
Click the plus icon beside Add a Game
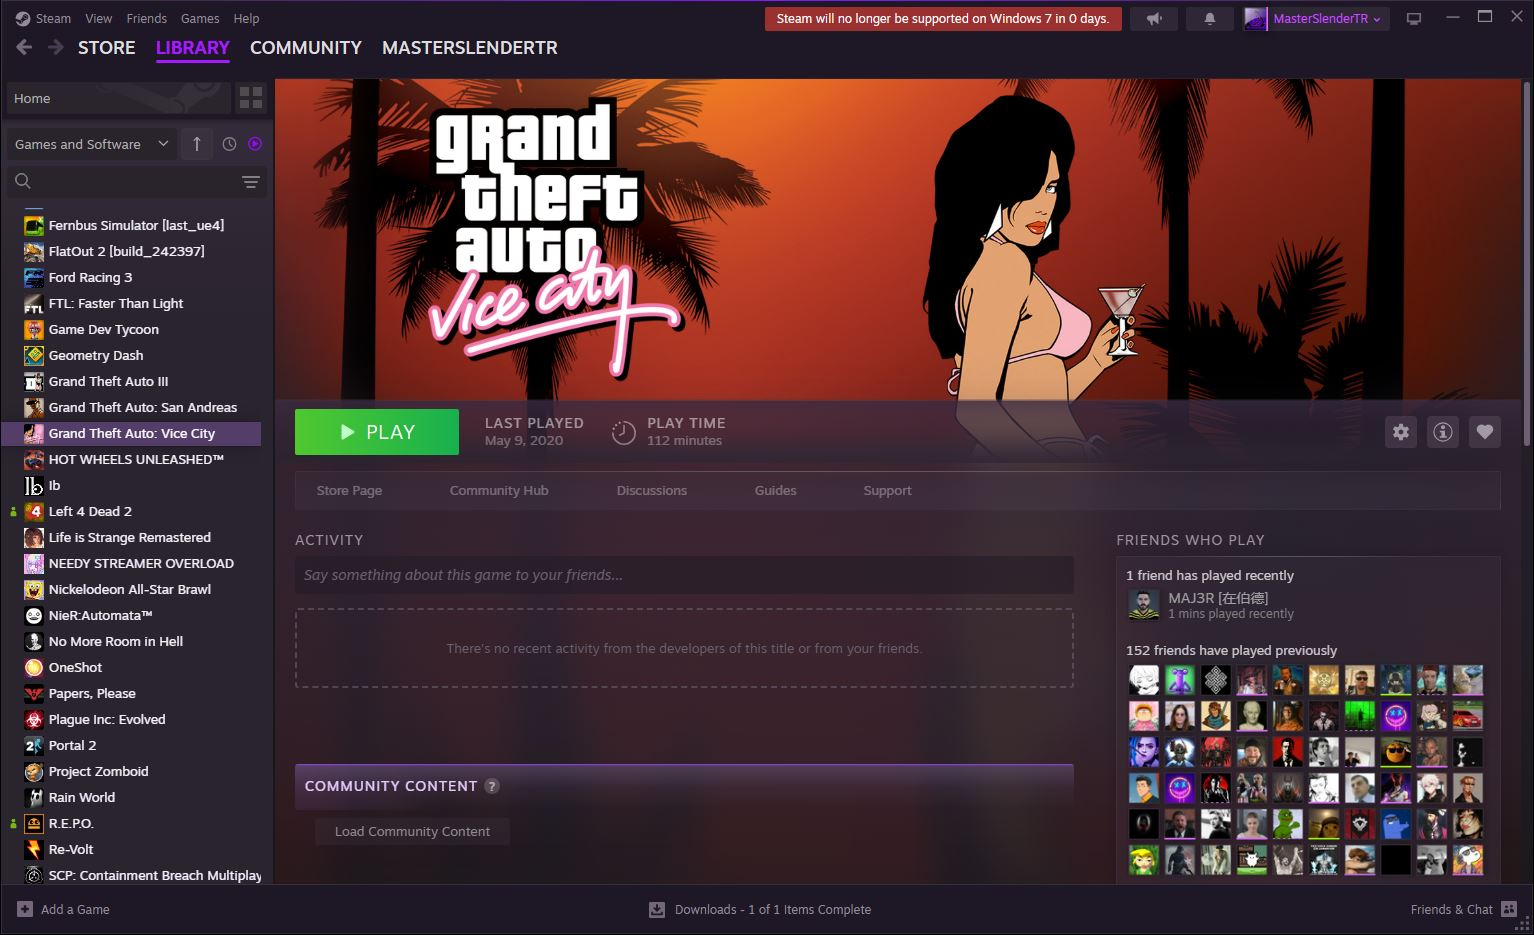25,909
